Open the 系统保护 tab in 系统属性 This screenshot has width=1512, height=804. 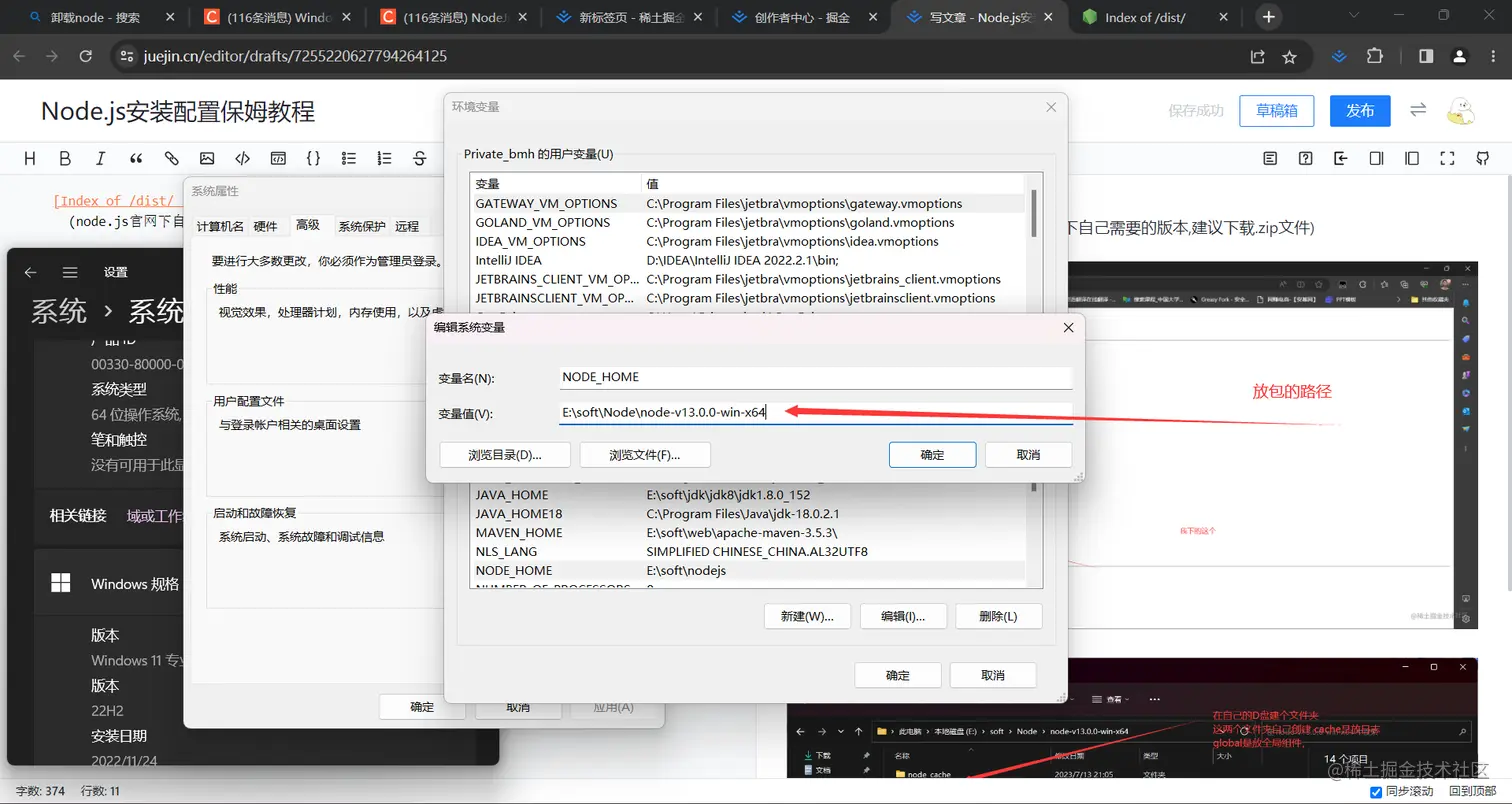[x=362, y=226]
